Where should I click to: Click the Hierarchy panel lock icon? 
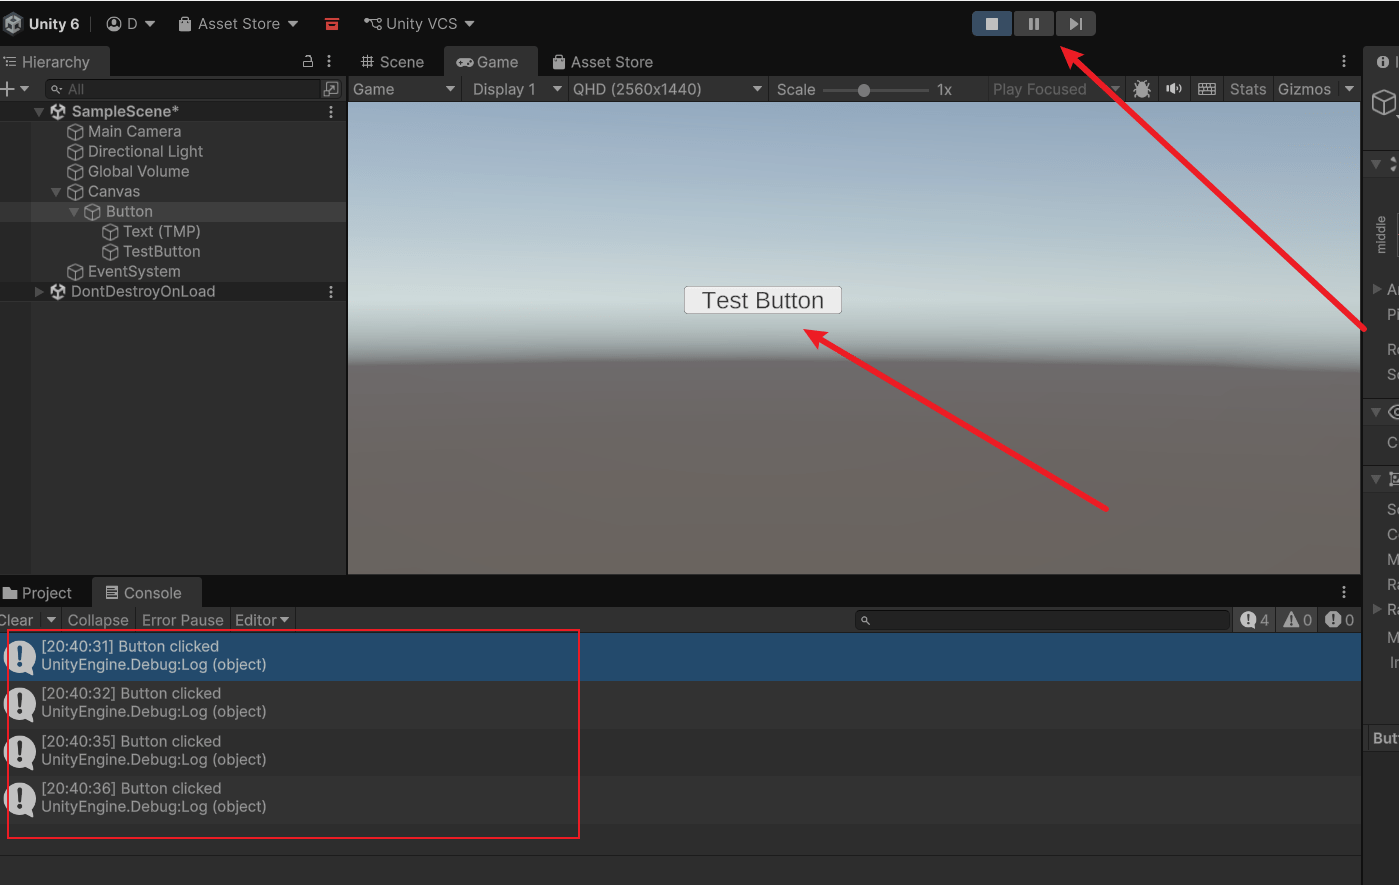point(308,62)
